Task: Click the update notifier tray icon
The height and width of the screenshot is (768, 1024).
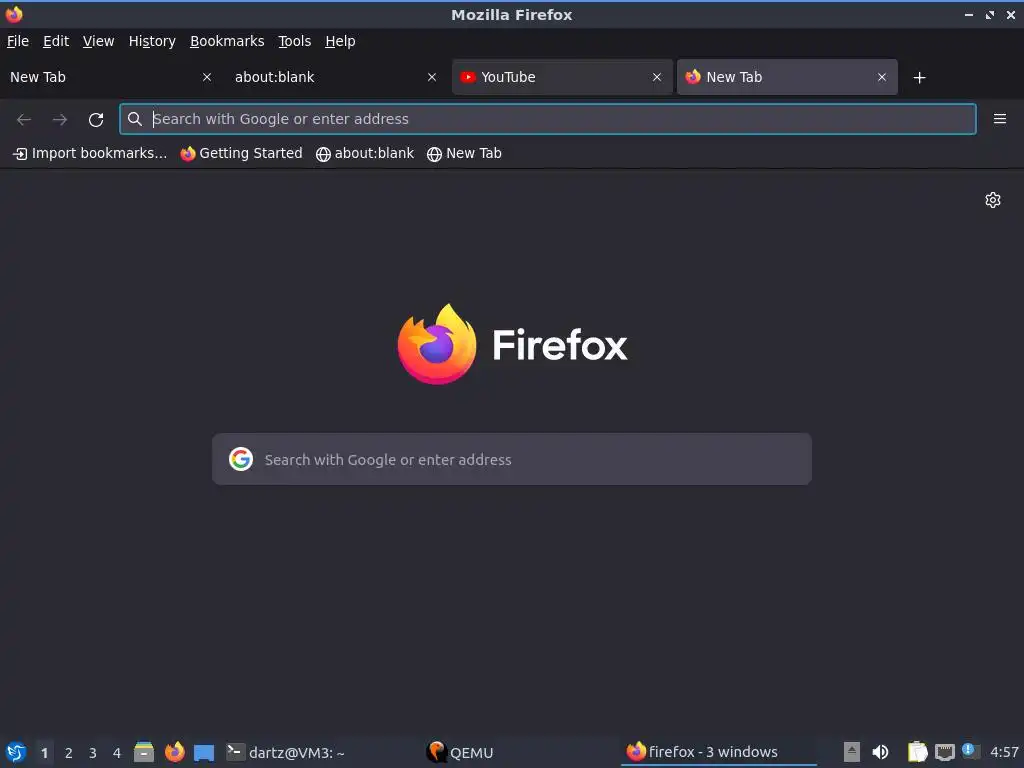Action: 970,752
